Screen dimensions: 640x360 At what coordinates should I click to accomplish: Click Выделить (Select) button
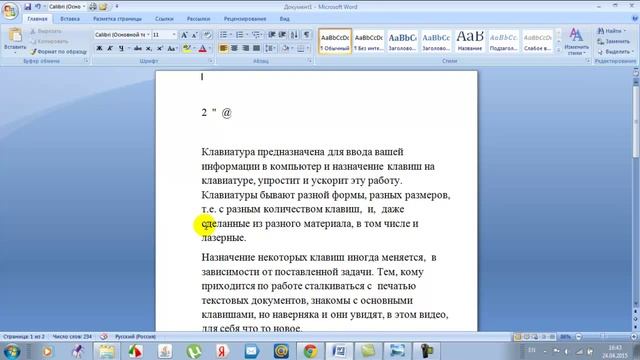pyautogui.click(x=615, y=52)
